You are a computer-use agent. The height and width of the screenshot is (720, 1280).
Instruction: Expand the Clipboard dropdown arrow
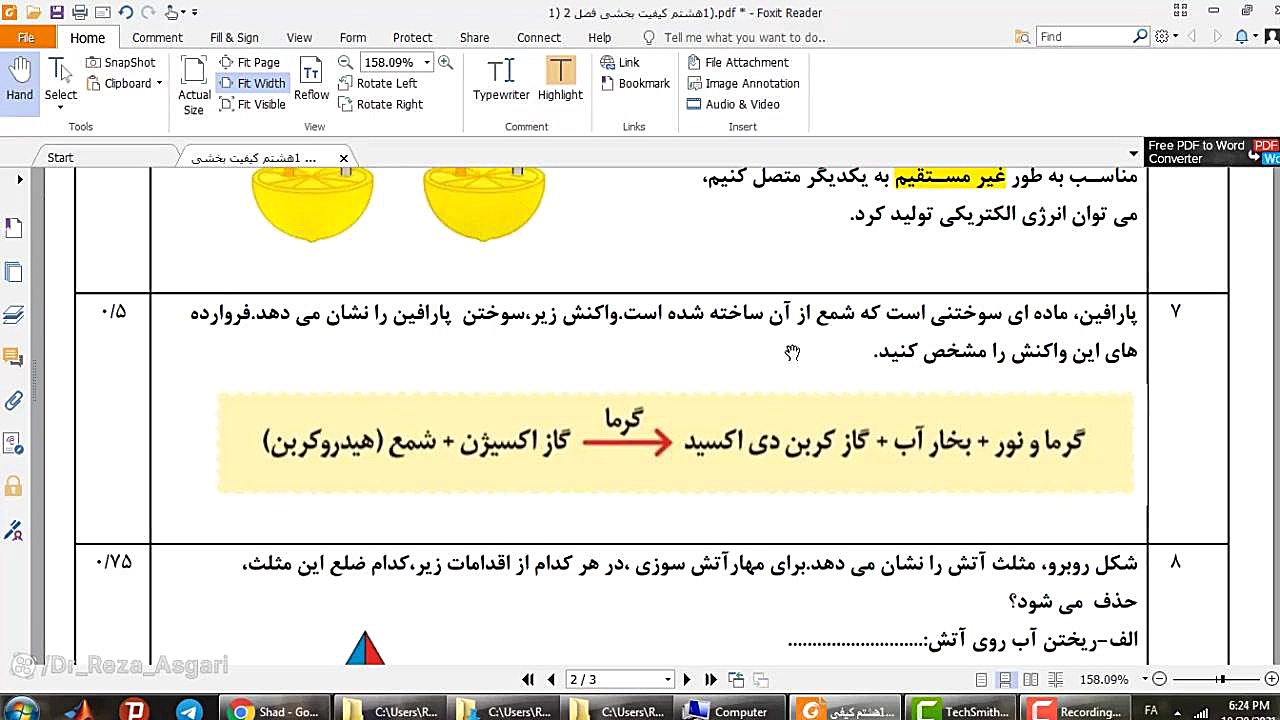point(159,83)
